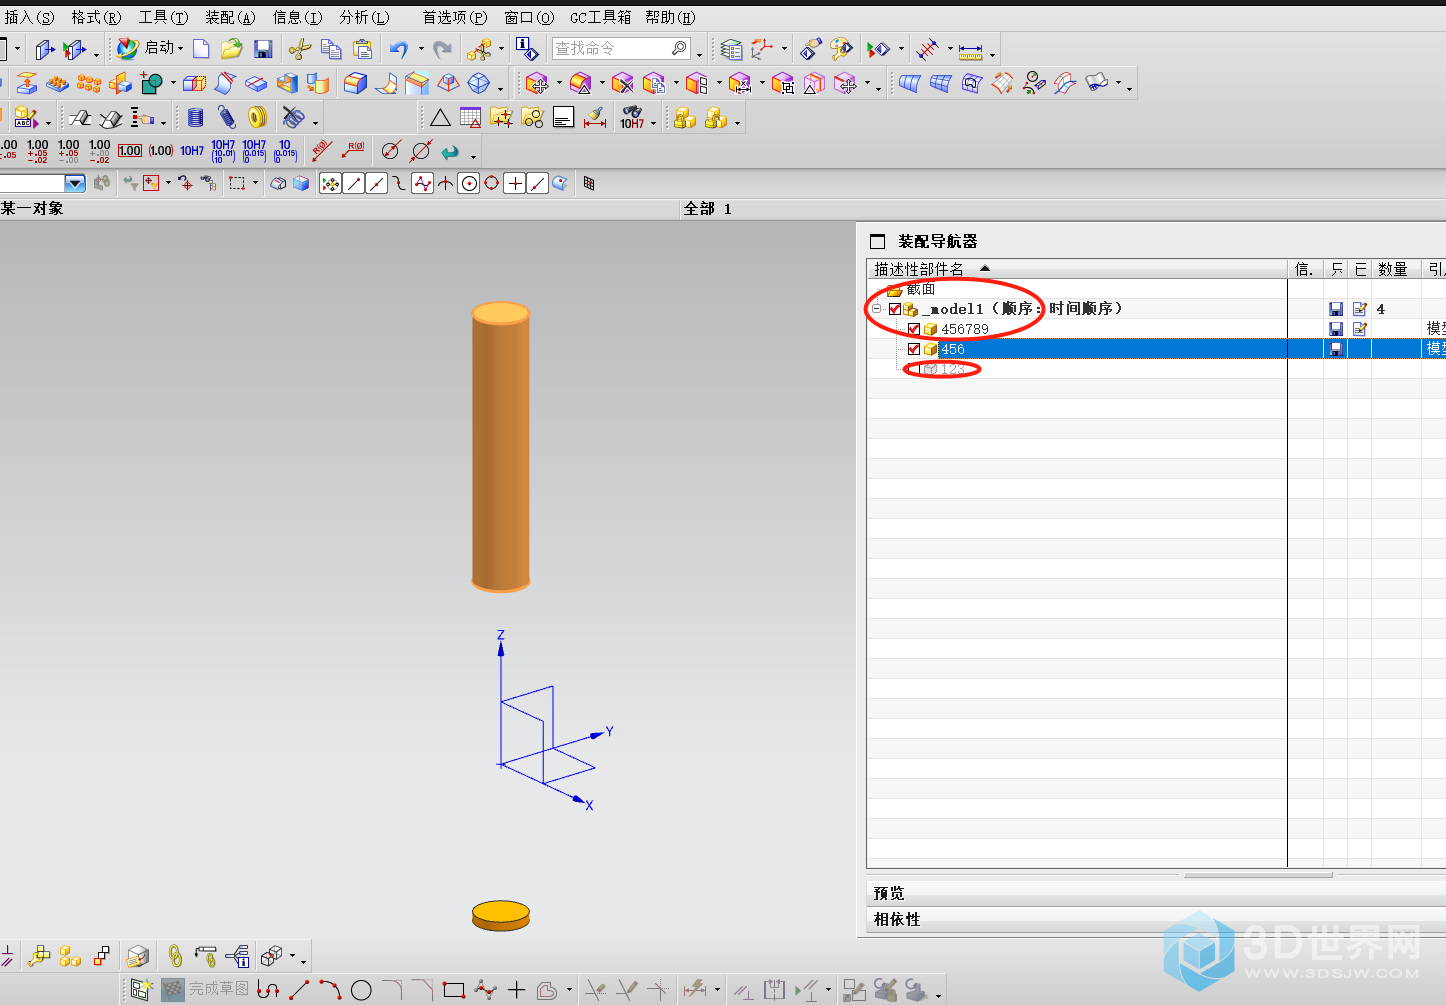The height and width of the screenshot is (1005, 1446).
Task: Click the assembly constraints chain-link icon
Action: tap(175, 956)
